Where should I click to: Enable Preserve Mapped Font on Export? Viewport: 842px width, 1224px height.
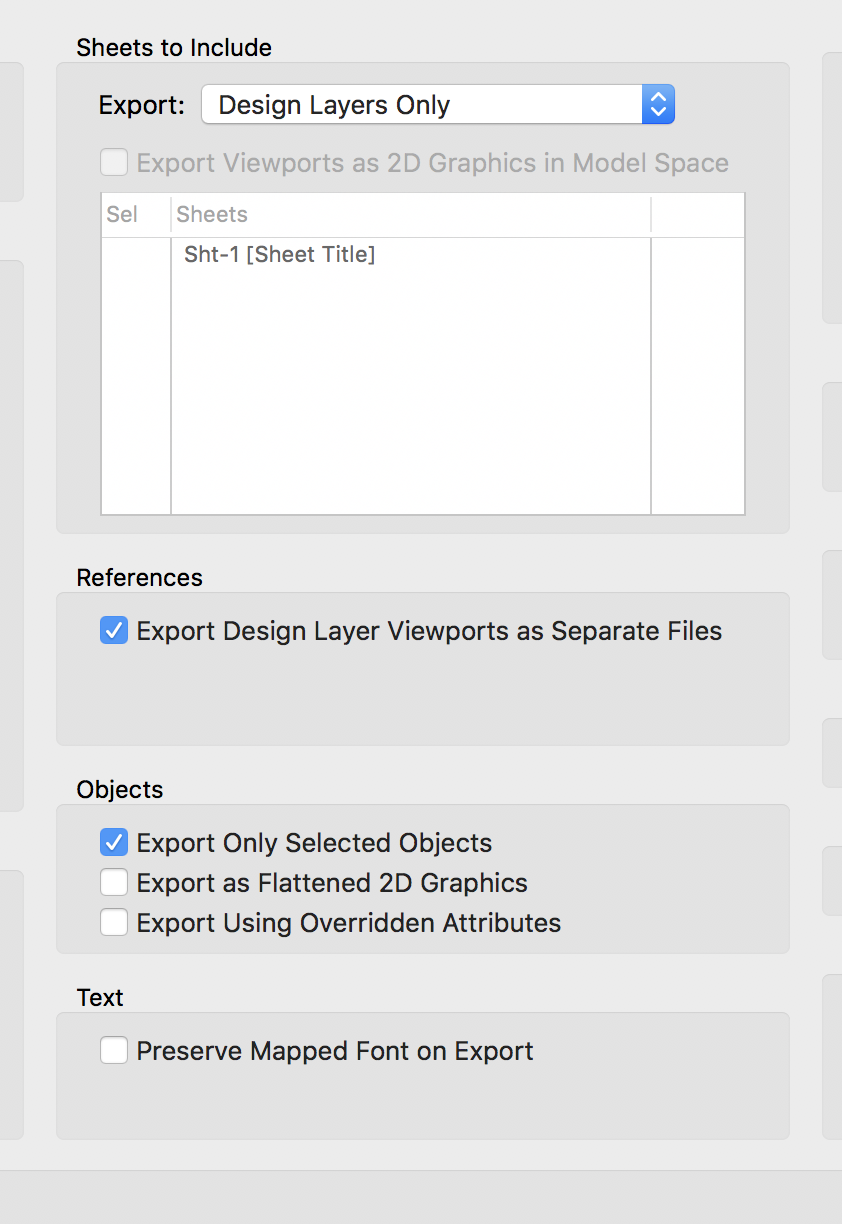tap(114, 1051)
